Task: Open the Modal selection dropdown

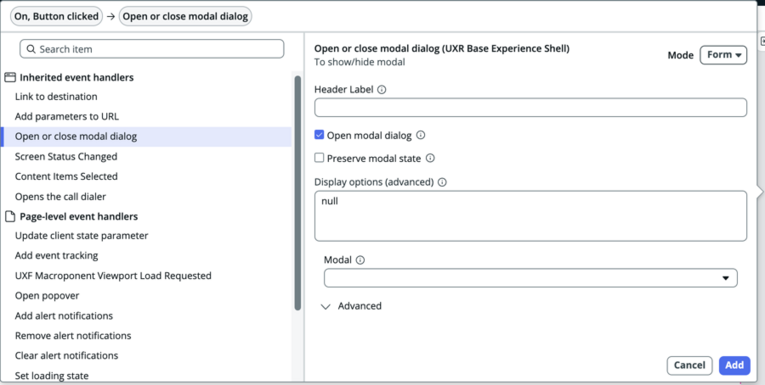Action: 530,278
